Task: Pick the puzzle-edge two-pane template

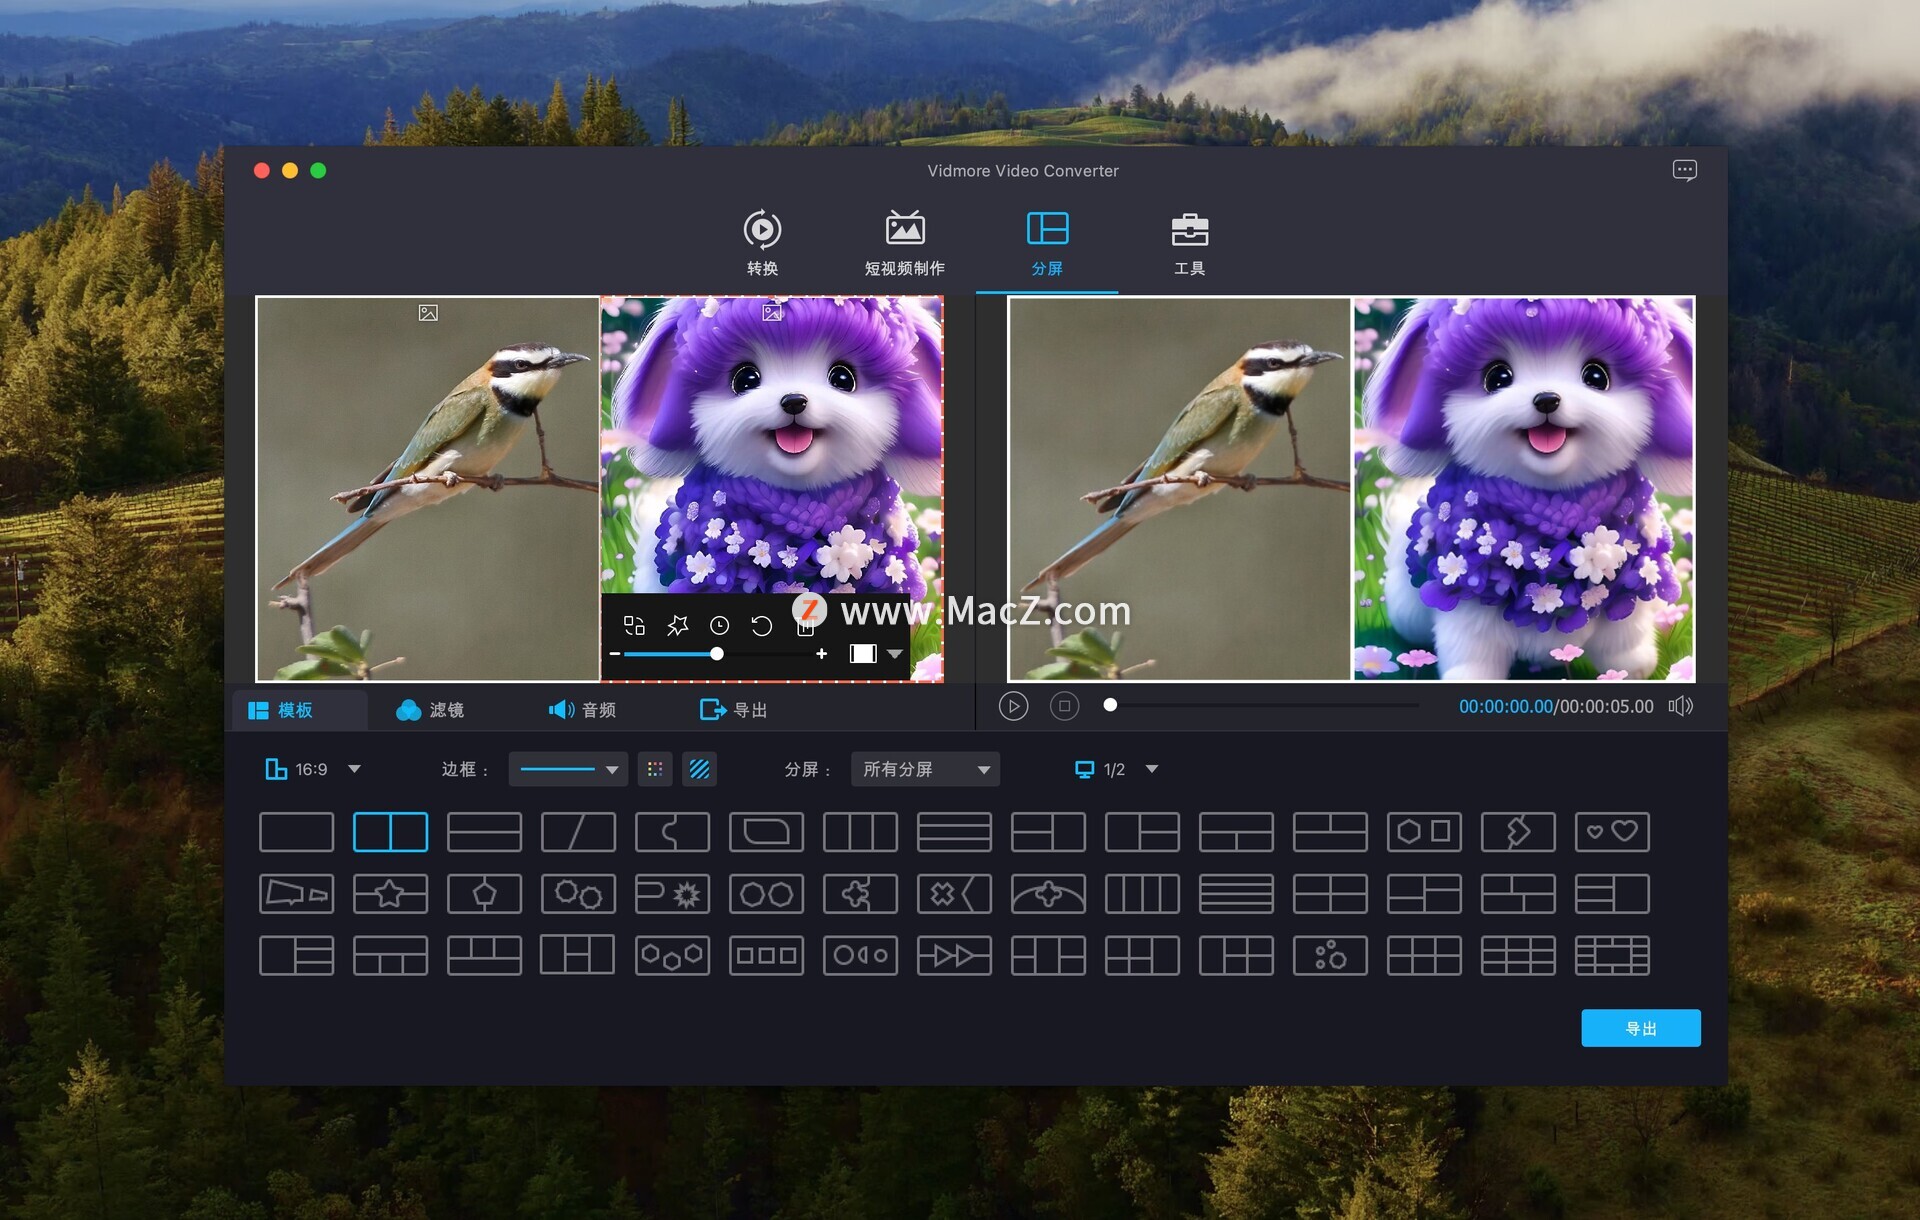Action: 672,832
